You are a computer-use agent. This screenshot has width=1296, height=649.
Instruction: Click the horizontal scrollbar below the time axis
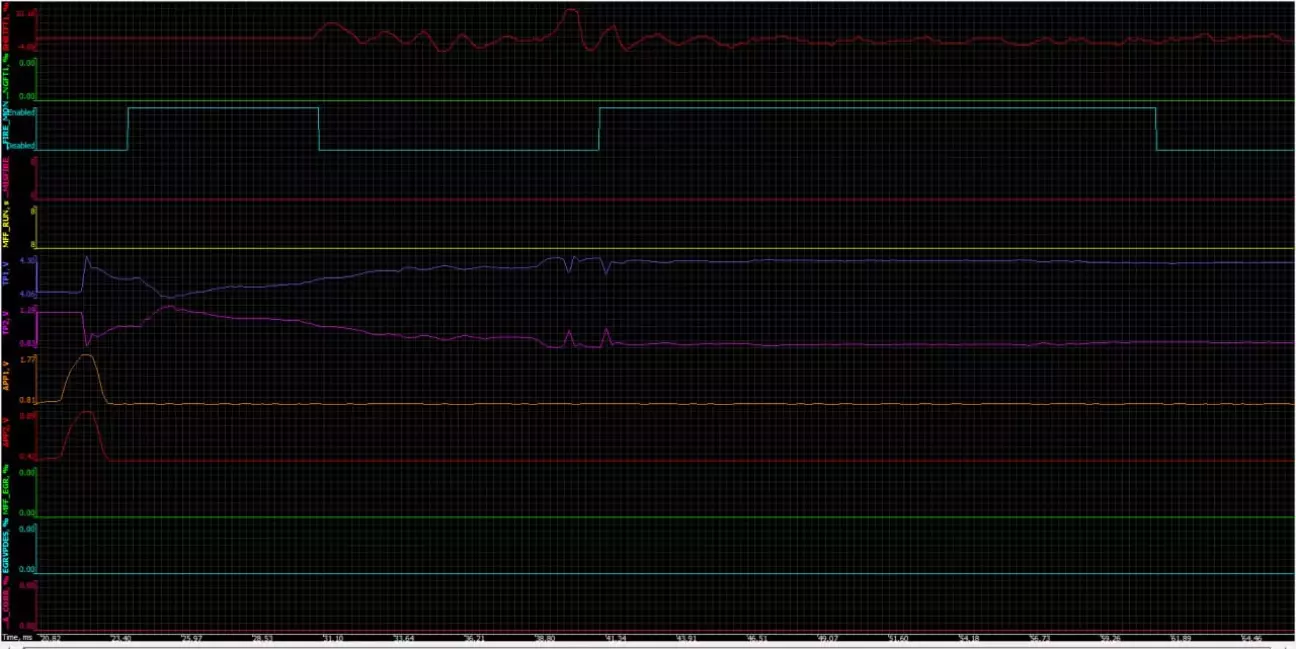(x=648, y=645)
